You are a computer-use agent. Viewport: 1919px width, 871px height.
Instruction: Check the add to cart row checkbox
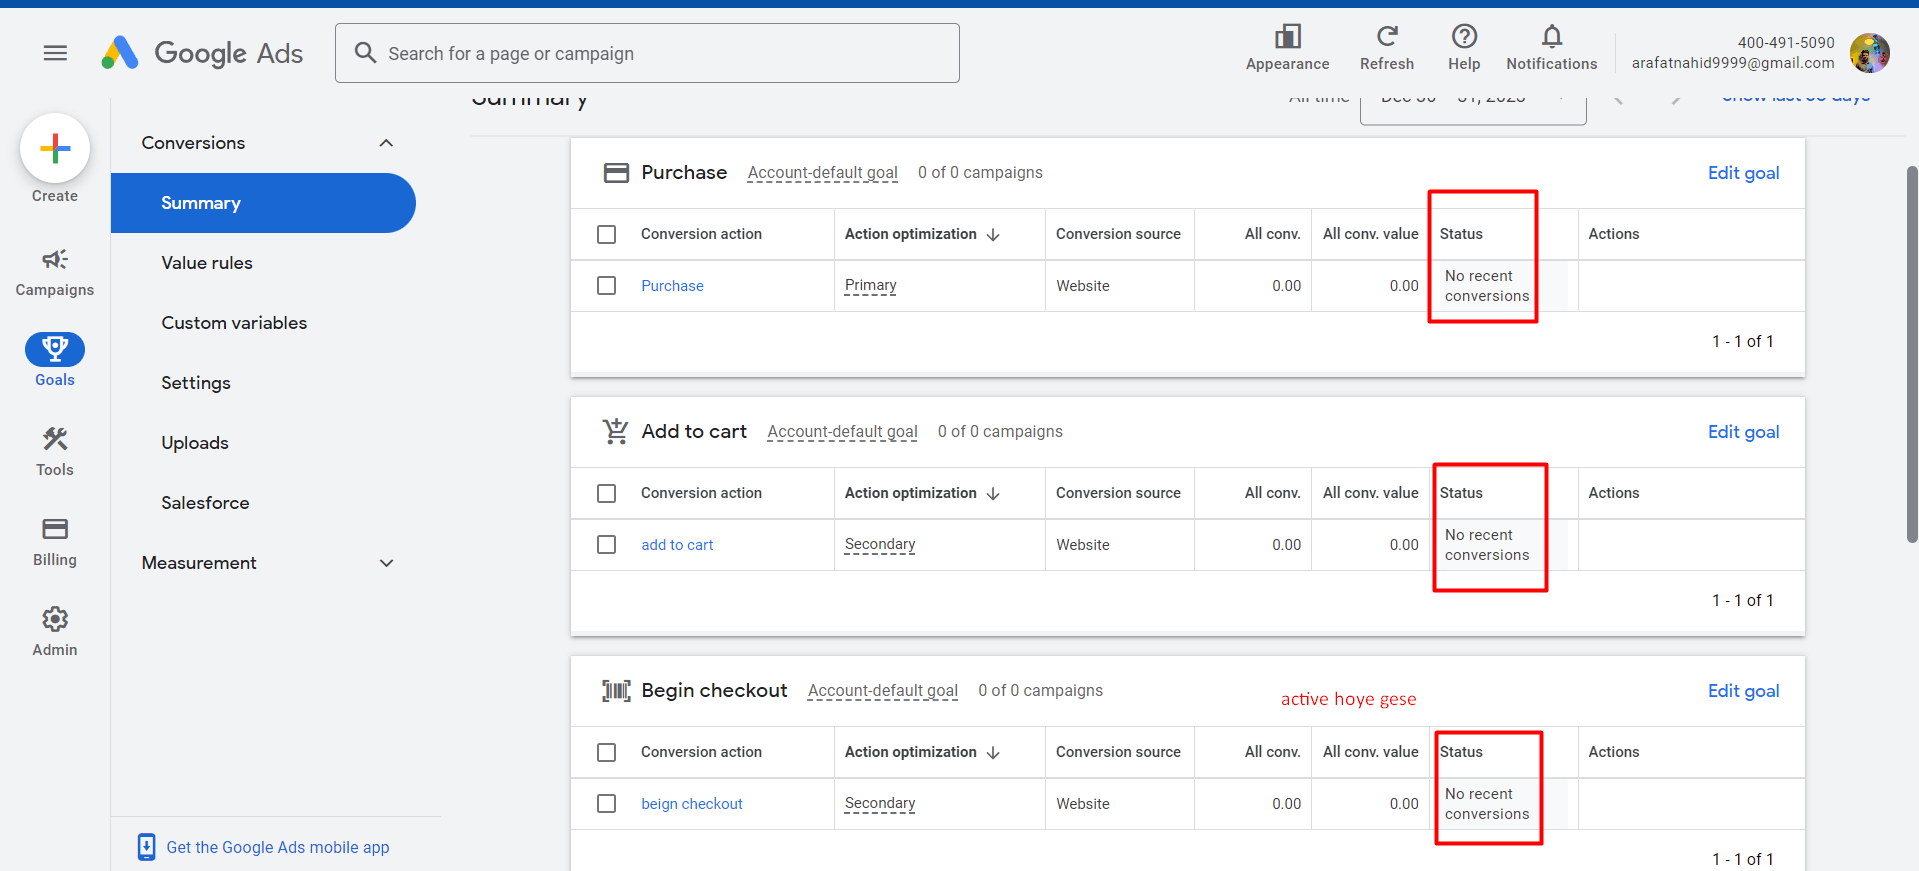tap(606, 544)
